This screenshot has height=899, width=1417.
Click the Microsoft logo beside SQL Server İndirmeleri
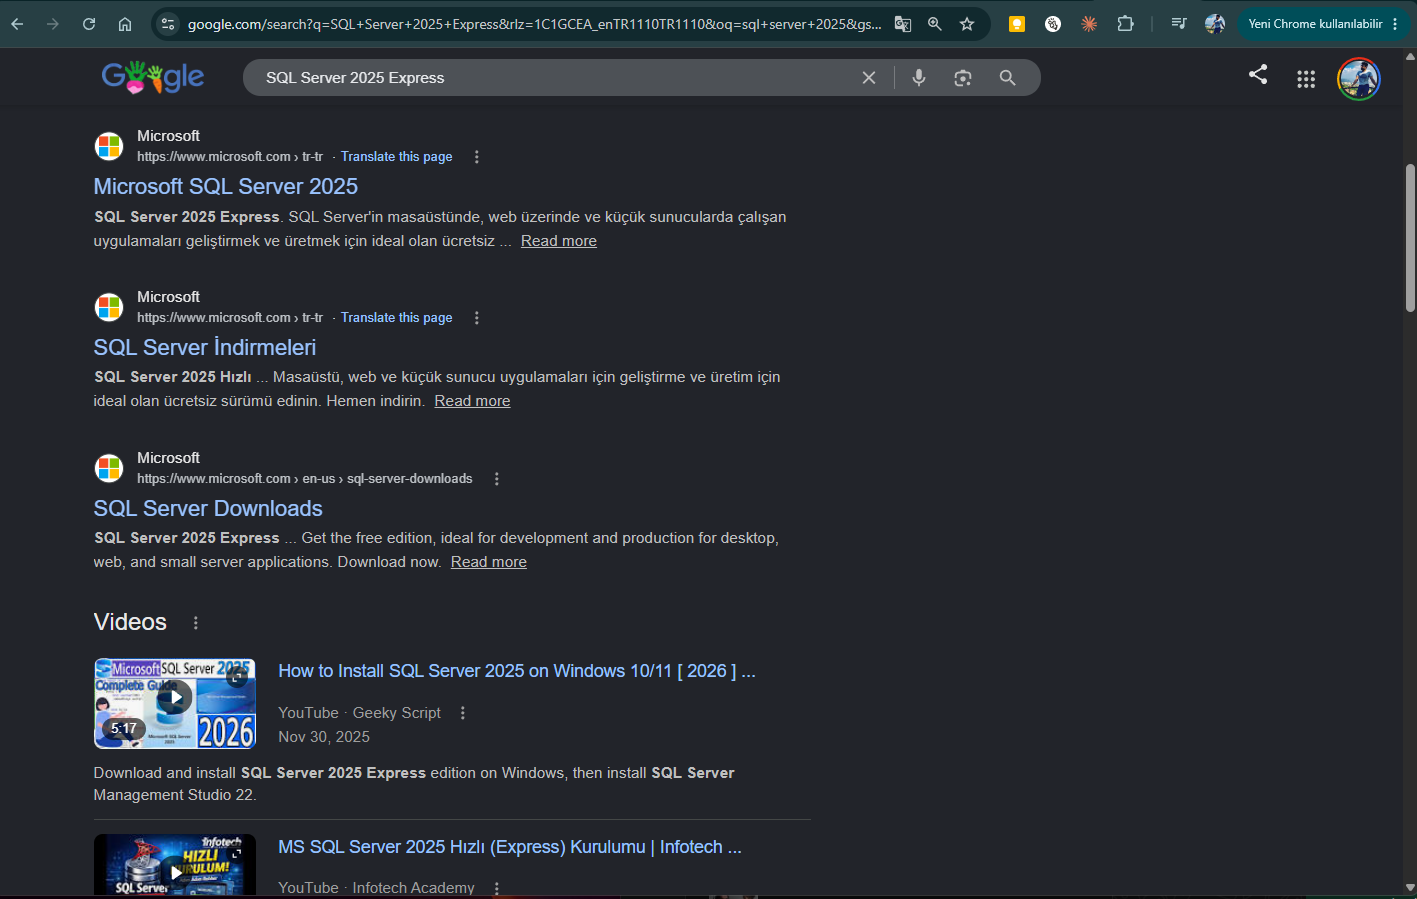tap(109, 307)
